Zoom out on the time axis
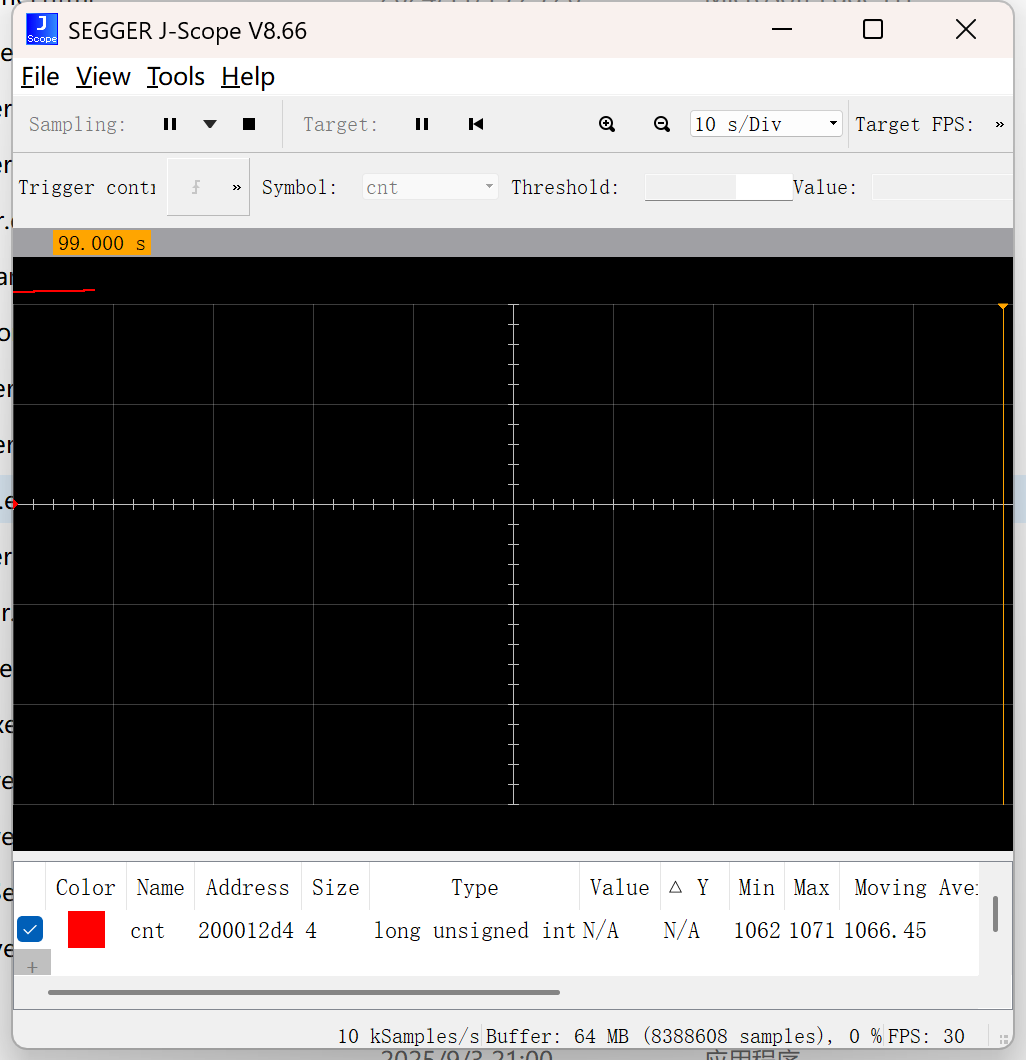The width and height of the screenshot is (1026, 1060). point(662,124)
